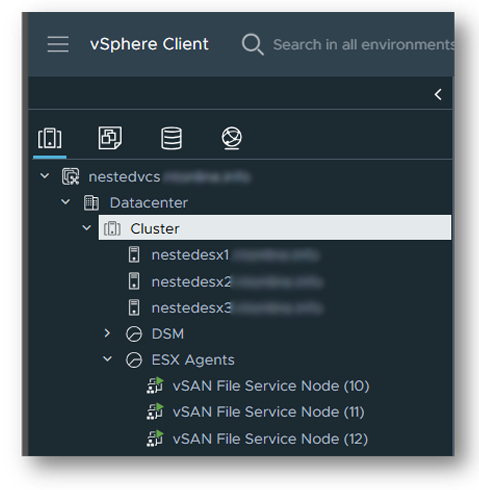Image resolution: width=479 pixels, height=490 pixels.
Task: Click the Datacenter icon
Action: pos(91,203)
